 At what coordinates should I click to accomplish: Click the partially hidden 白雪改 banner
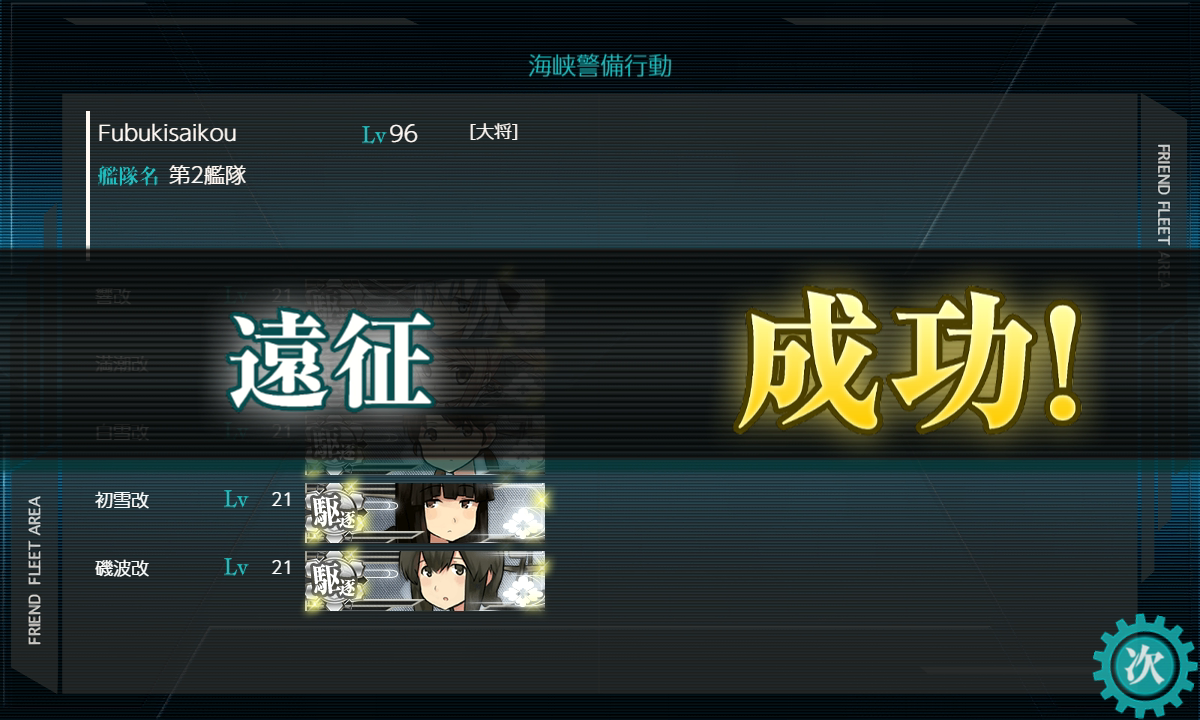click(425, 438)
